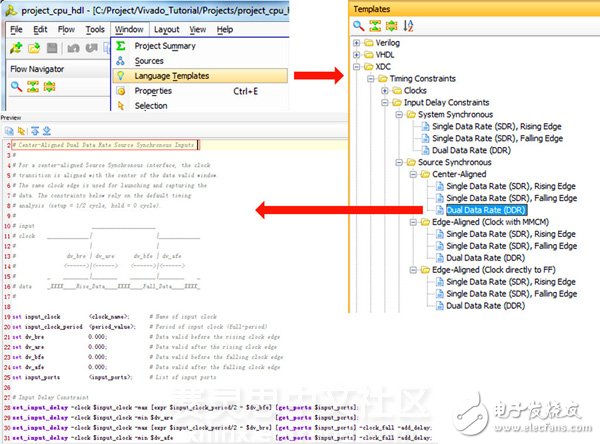Collapse the XDC tree node
Screen dimensions: 600x444
click(358, 69)
